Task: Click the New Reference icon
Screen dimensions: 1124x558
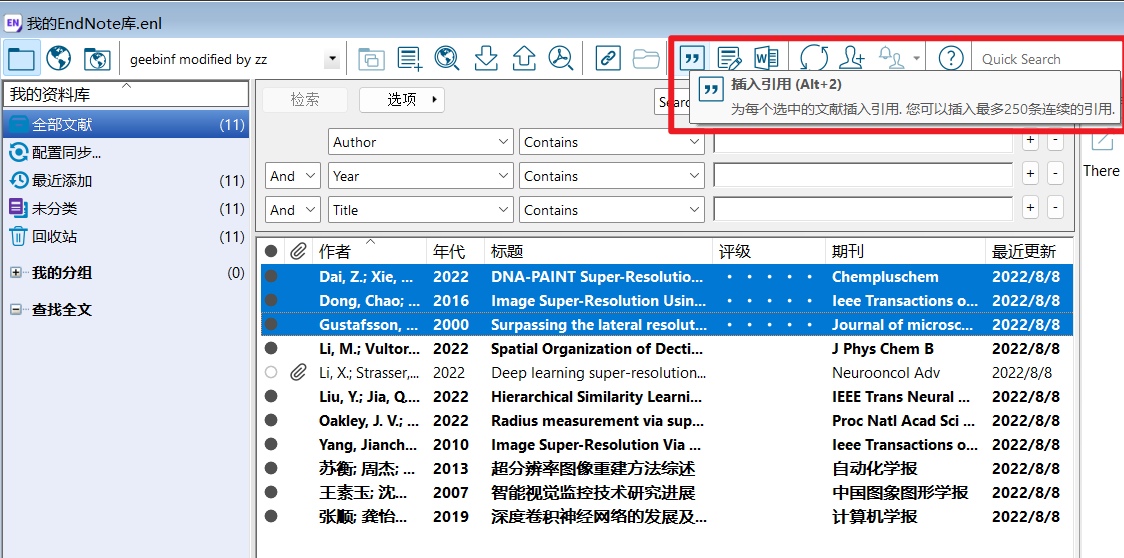Action: point(410,58)
